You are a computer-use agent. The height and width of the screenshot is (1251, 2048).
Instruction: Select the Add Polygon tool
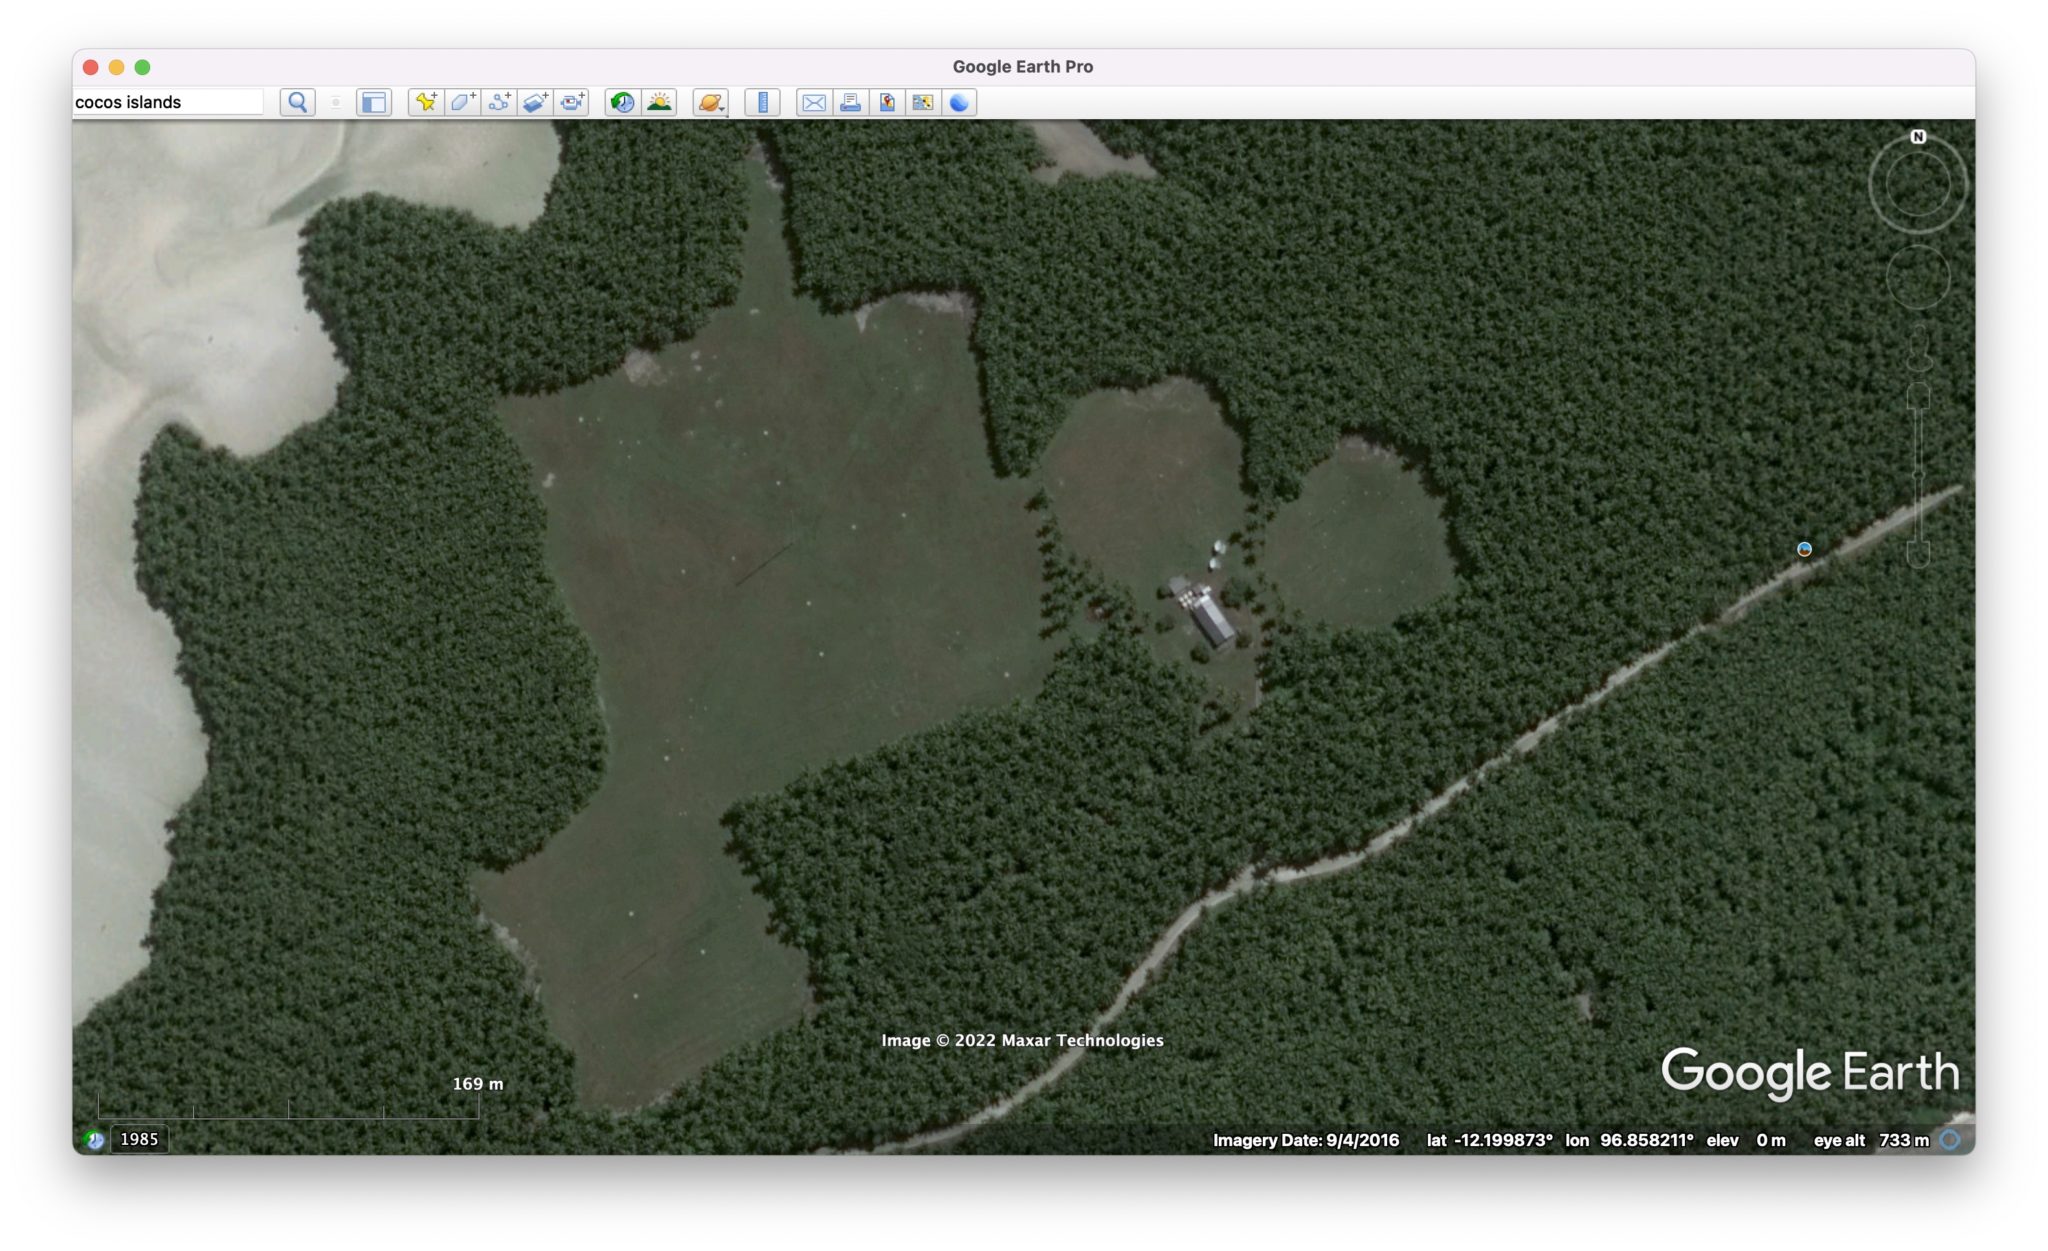[463, 102]
